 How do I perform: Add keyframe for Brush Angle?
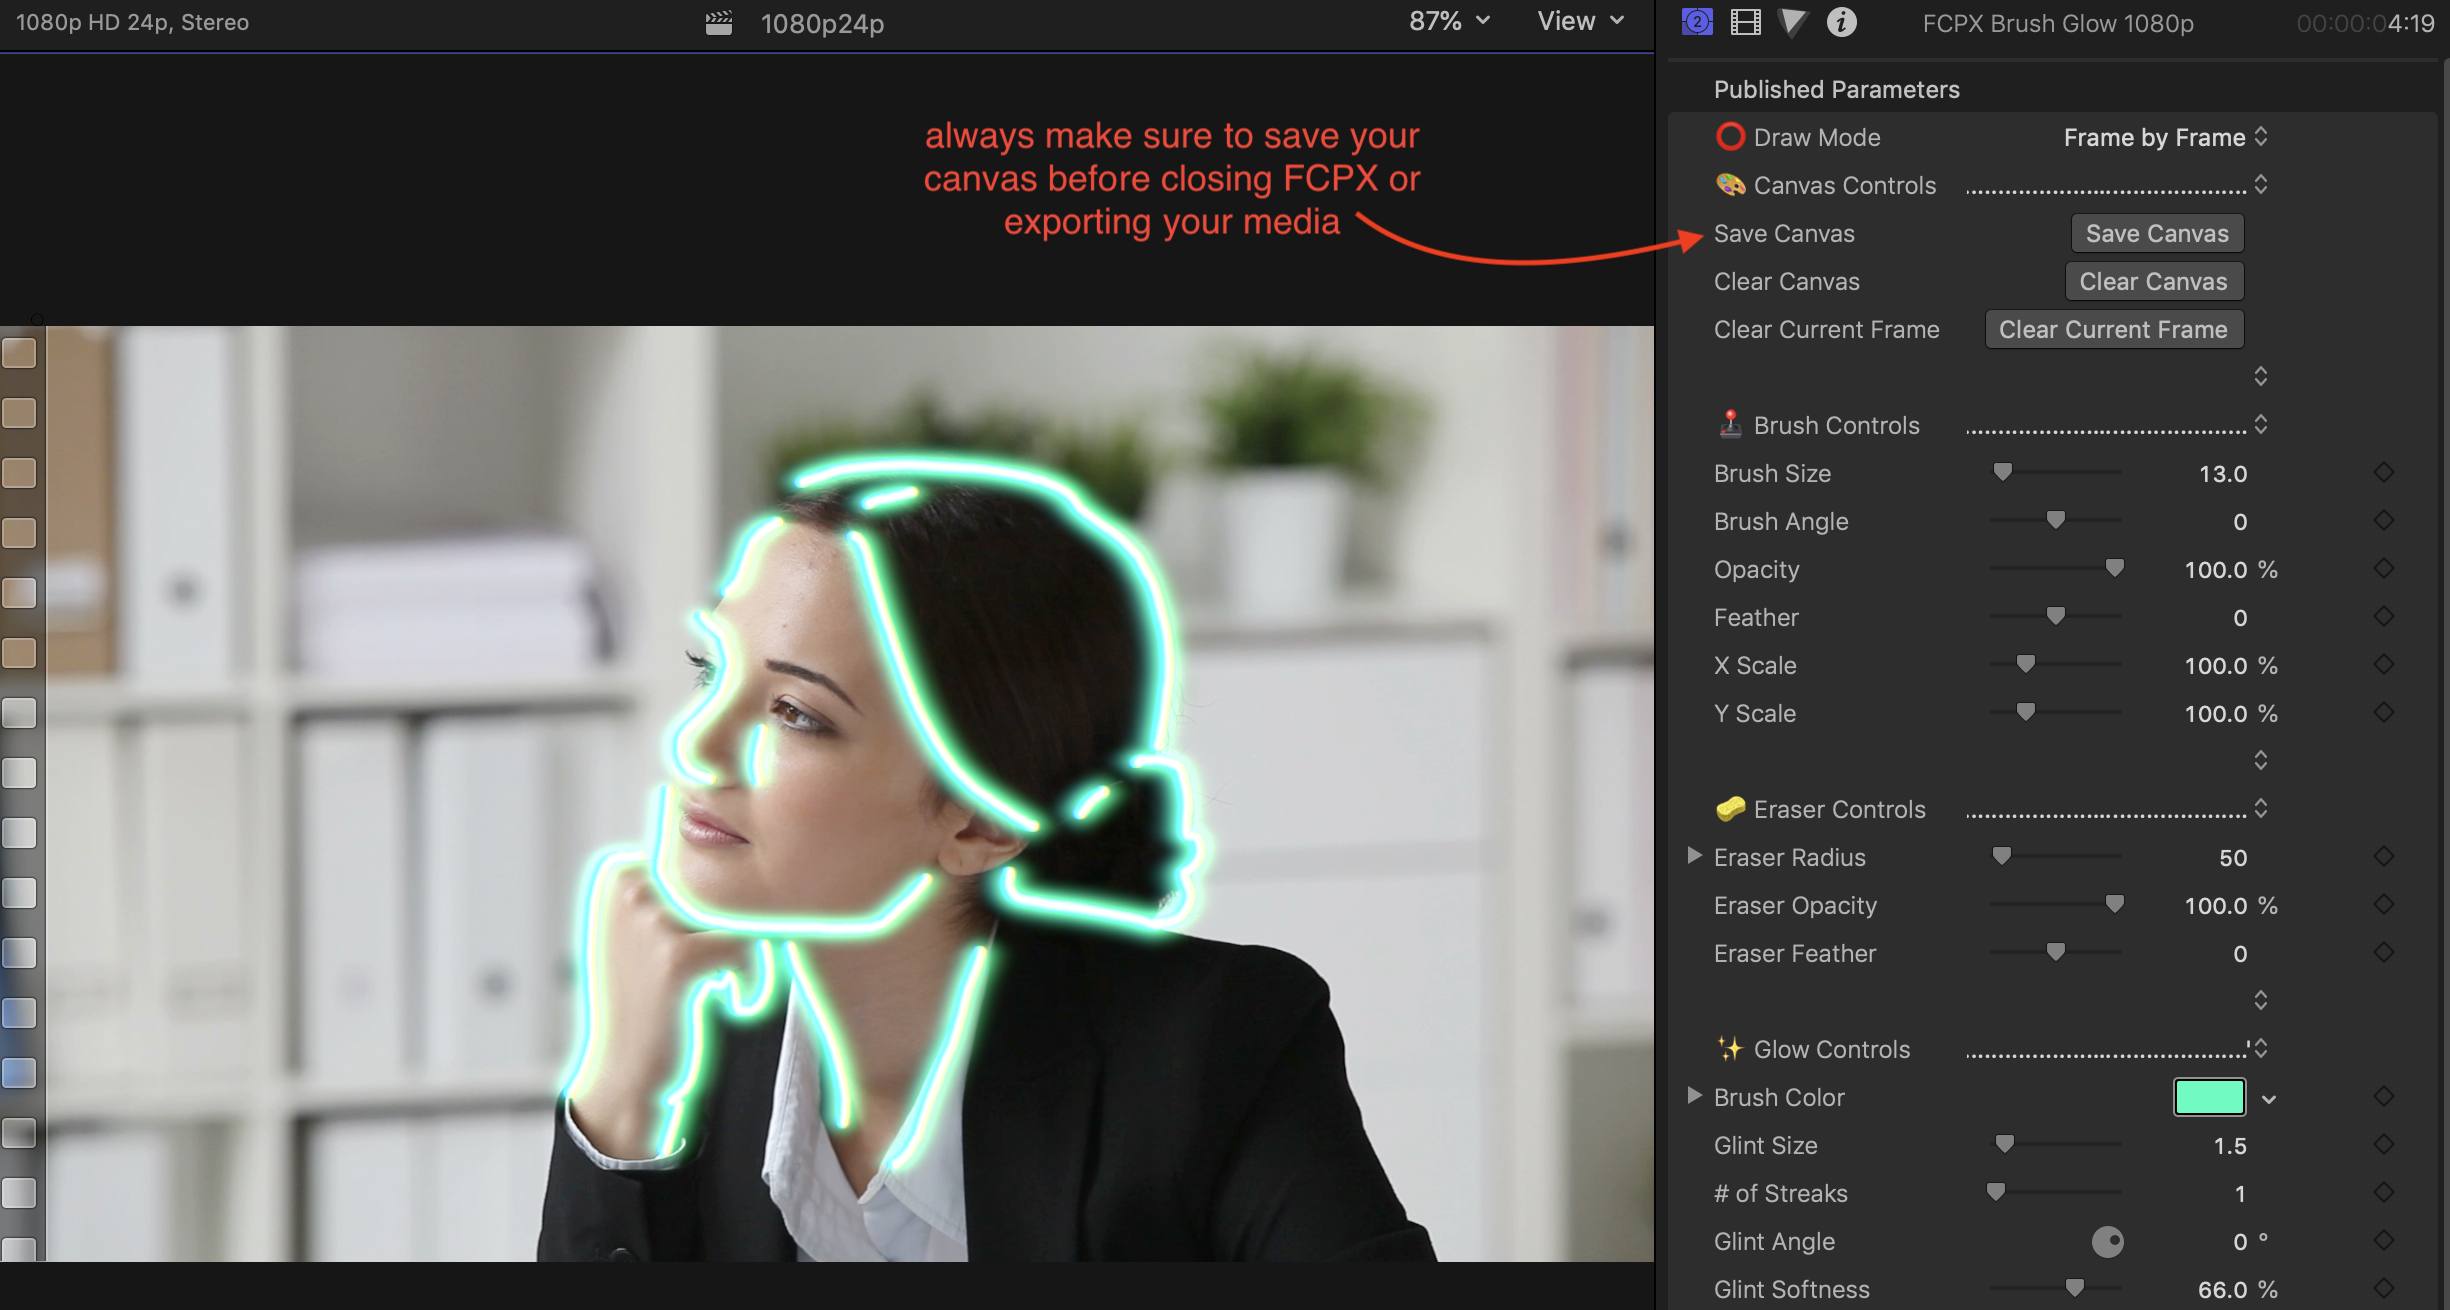coord(2384,521)
